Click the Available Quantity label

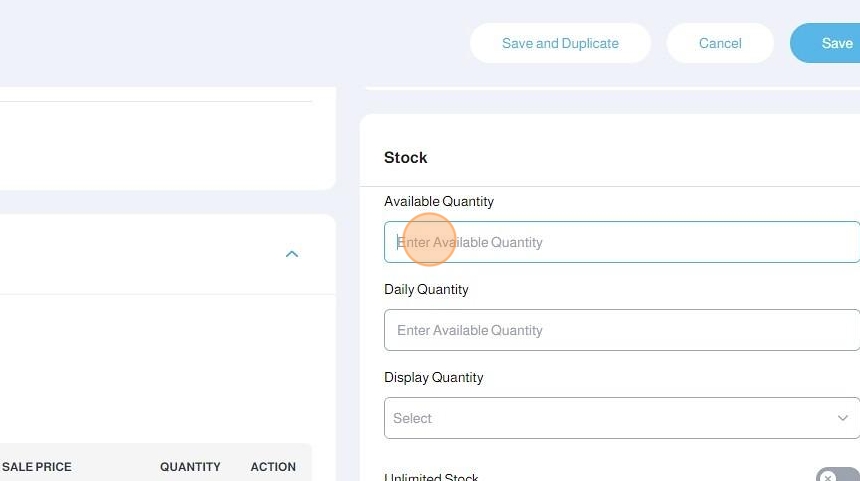(439, 201)
